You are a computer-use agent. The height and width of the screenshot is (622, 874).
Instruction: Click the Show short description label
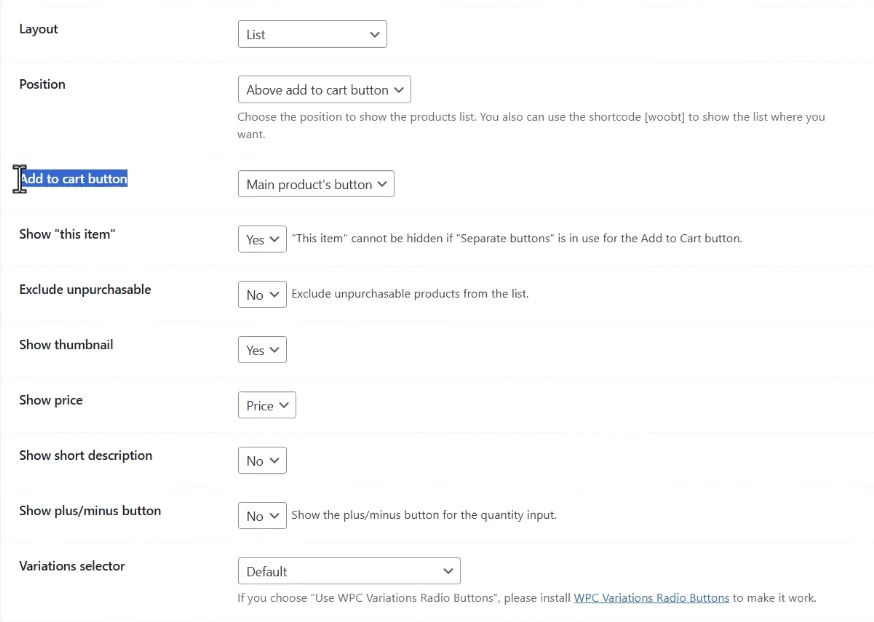coord(86,455)
